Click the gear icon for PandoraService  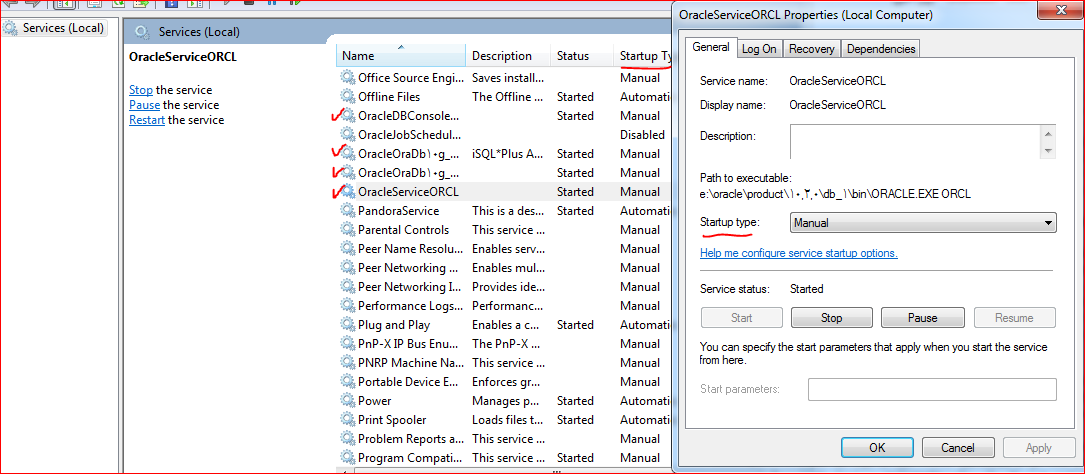pos(348,211)
